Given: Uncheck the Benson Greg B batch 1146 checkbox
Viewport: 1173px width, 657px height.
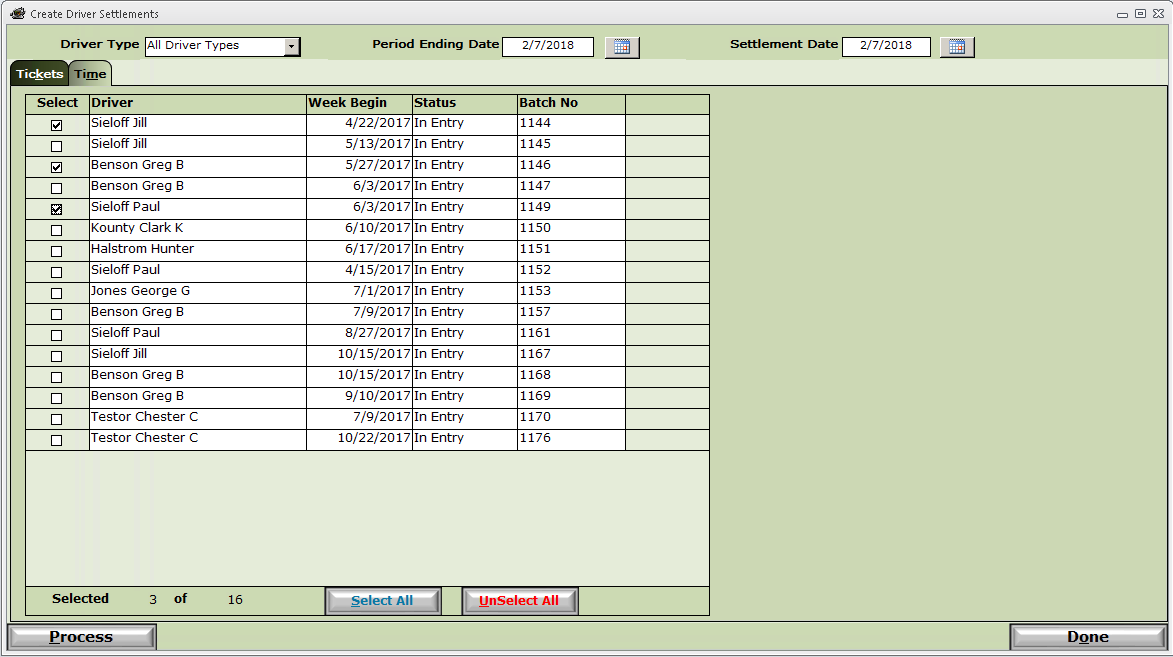Looking at the screenshot, I should tap(57, 167).
